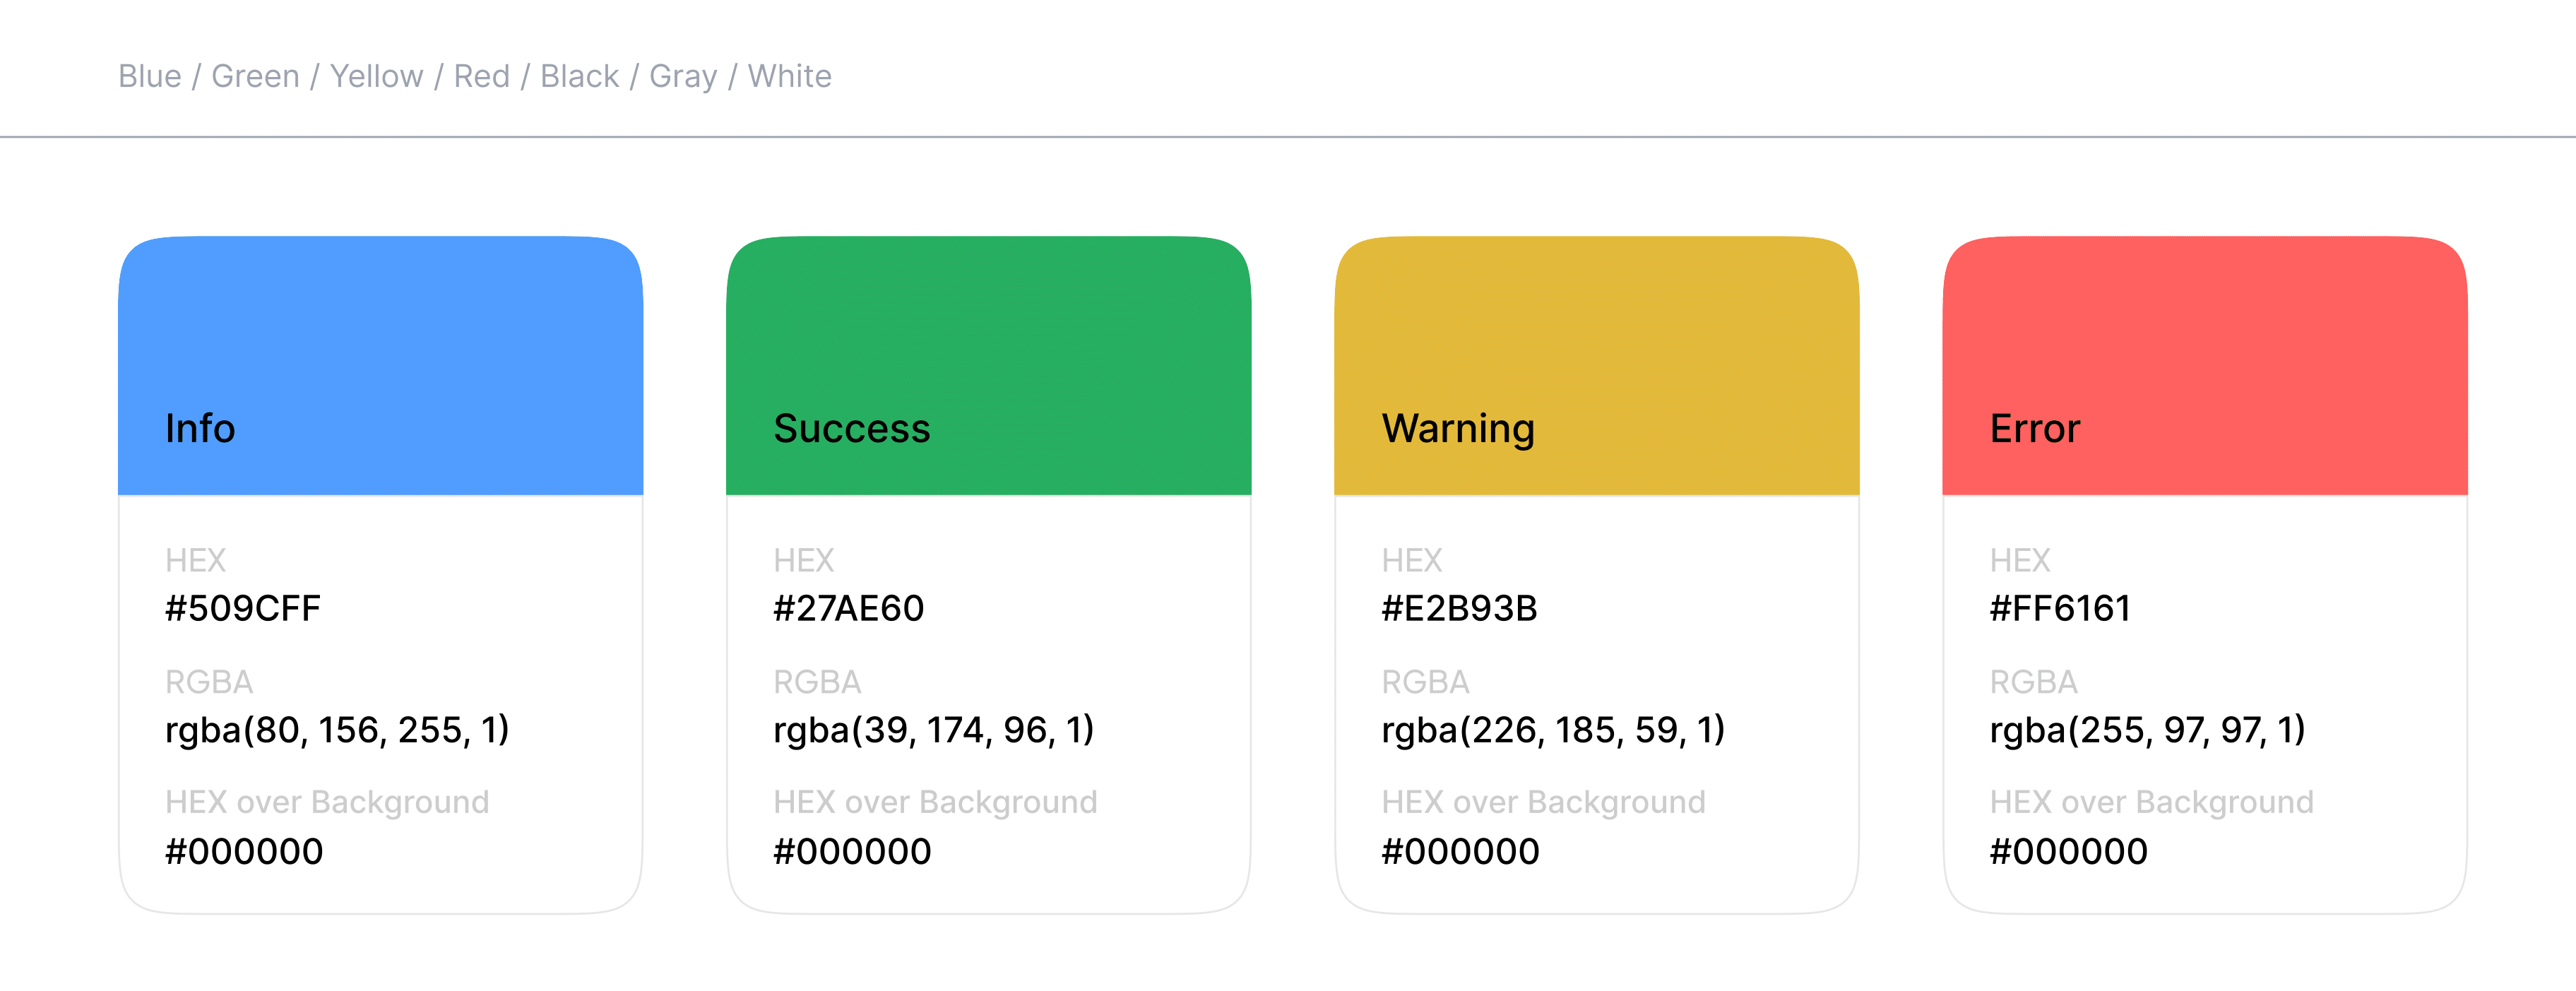The image size is (2576, 991).
Task: Click rgba(39, 174, 96, 1) text
Action: tap(933, 730)
